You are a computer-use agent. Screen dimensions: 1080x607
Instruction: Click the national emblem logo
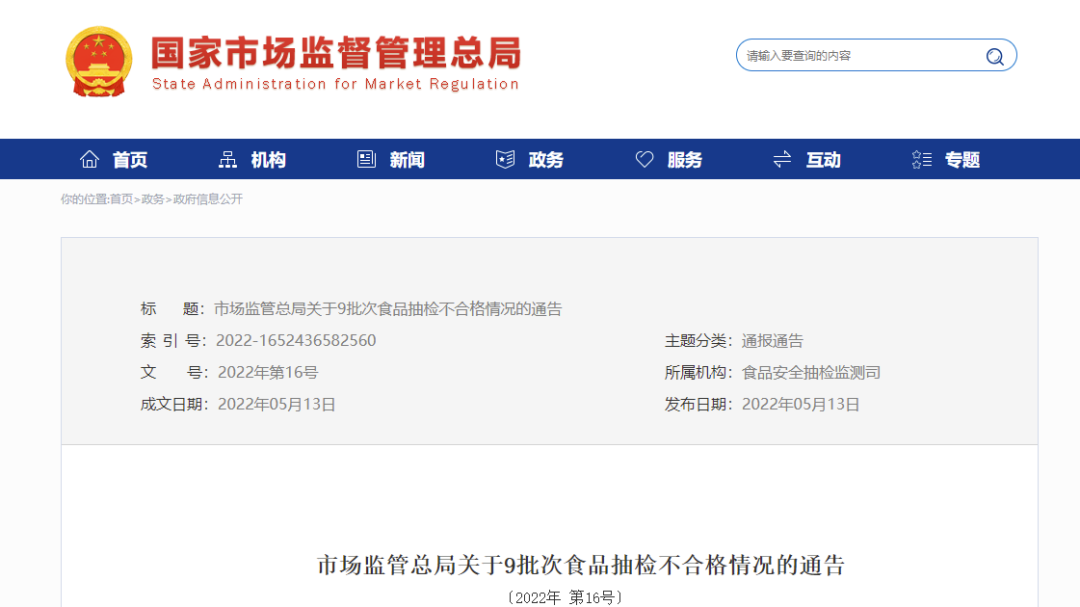point(98,61)
